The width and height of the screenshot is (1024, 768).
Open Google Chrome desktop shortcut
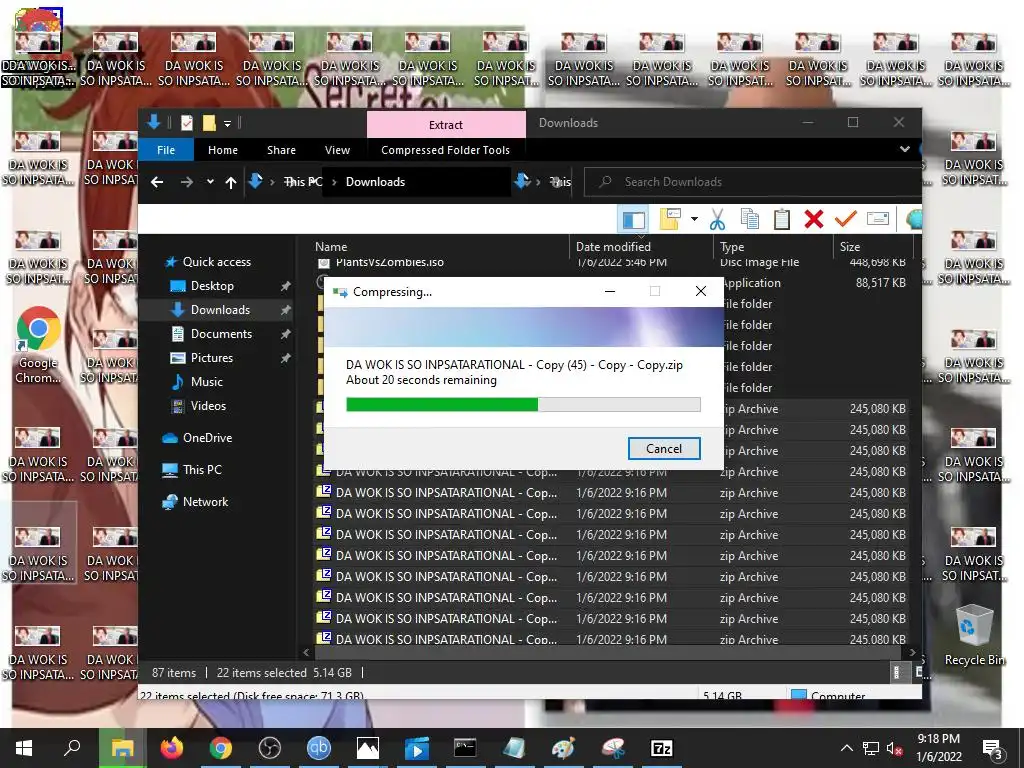pyautogui.click(x=38, y=345)
